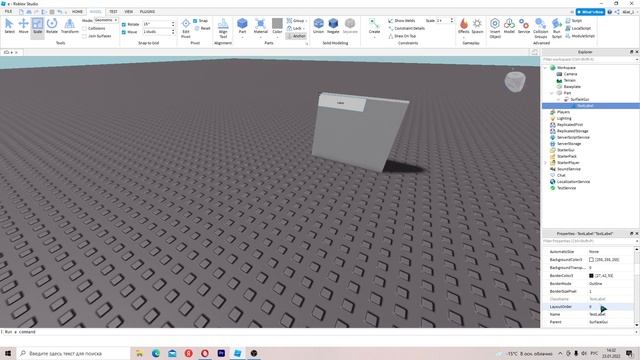Open the Insert Object dialog
Viewport: 640px width, 360px height.
coord(495,28)
